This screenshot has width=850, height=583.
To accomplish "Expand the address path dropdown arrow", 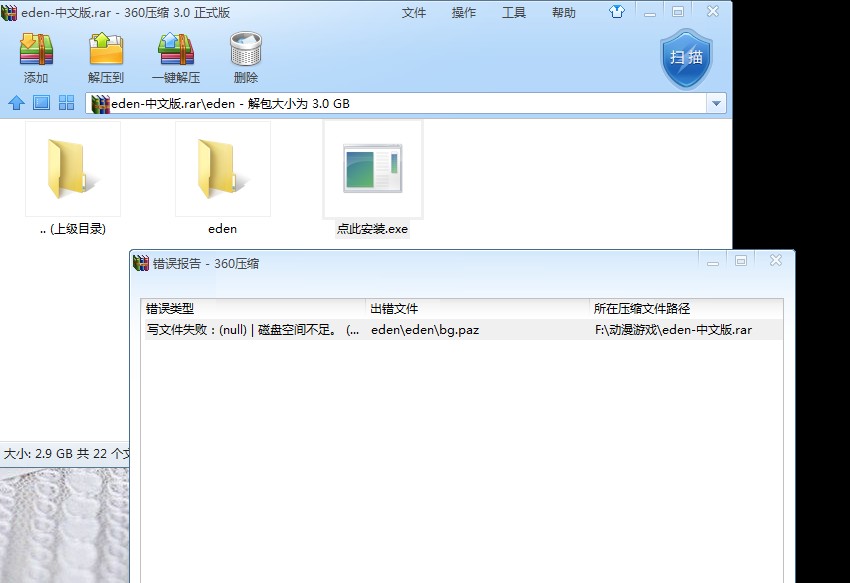I will [716, 103].
